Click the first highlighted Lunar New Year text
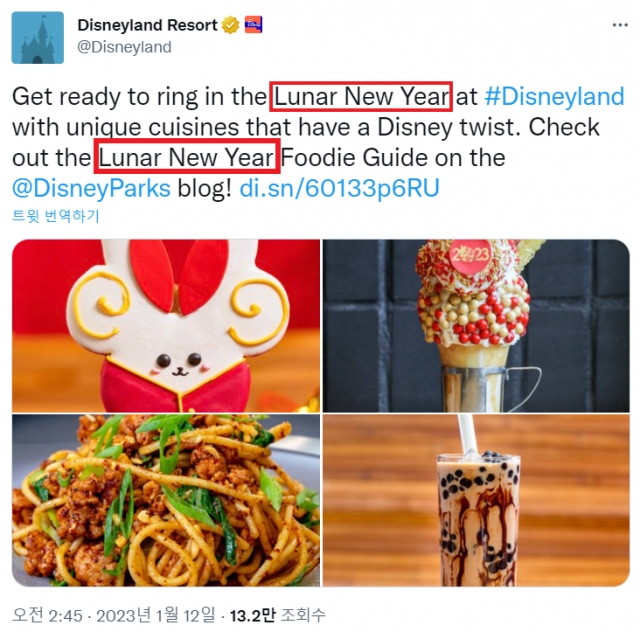The height and width of the screenshot is (632, 640). (361, 97)
